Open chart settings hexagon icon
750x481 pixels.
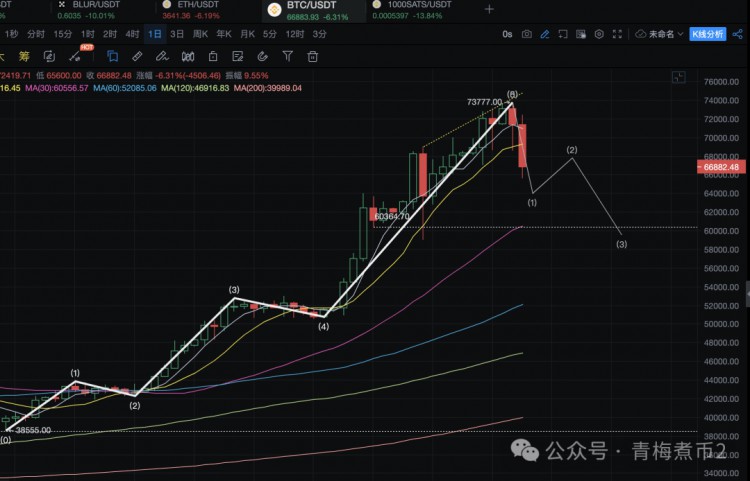pyautogui.click(x=599, y=34)
